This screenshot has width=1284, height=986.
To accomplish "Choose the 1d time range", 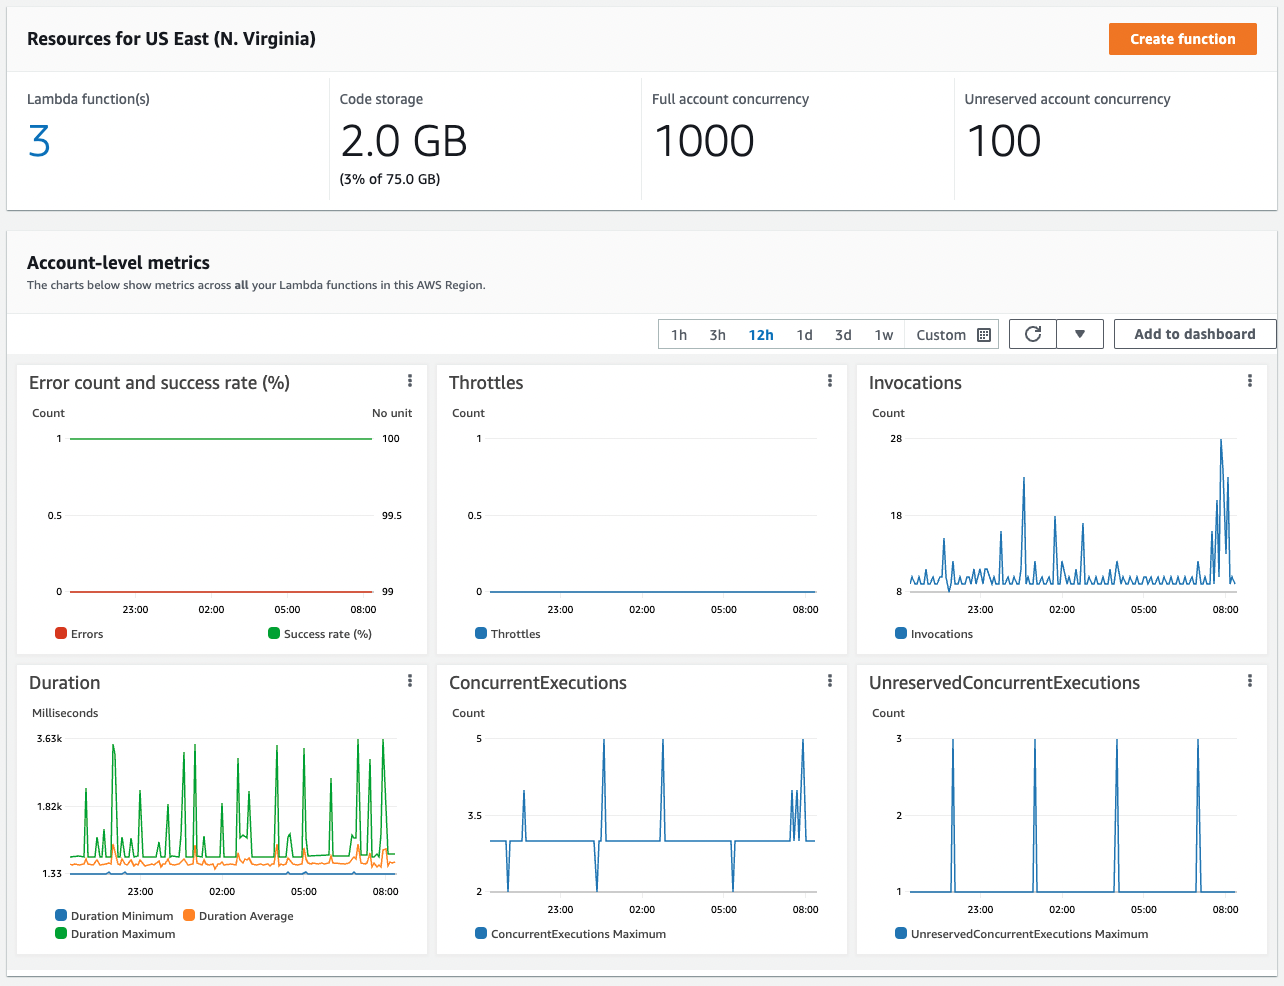I will tap(804, 335).
